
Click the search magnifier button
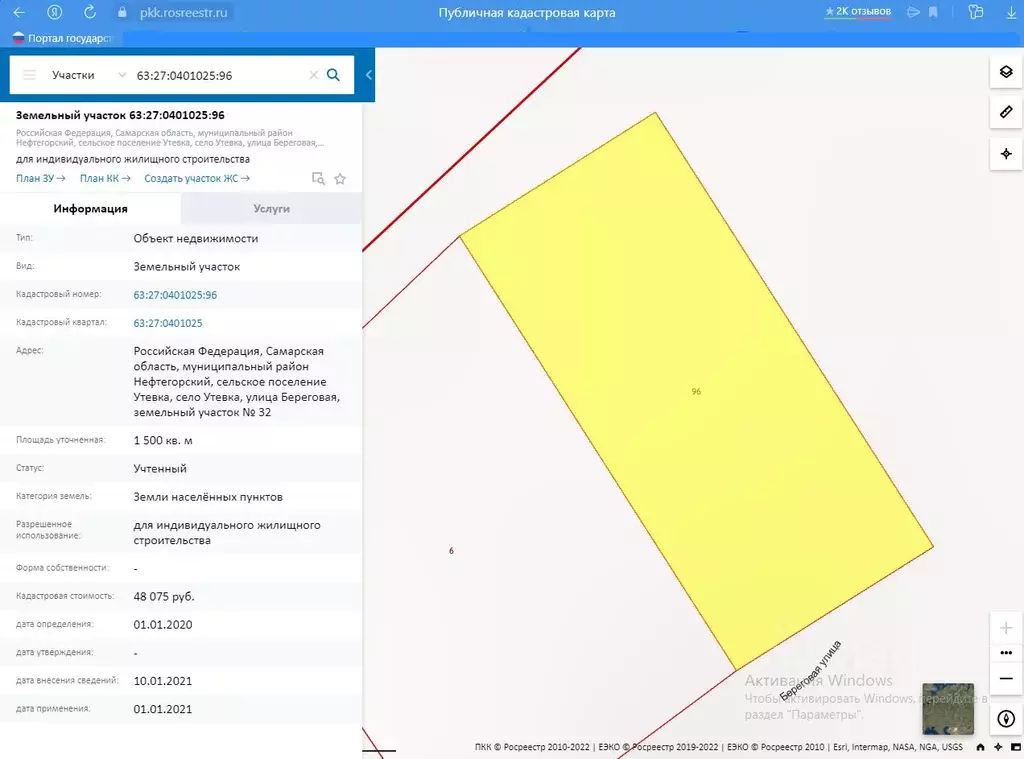334,75
